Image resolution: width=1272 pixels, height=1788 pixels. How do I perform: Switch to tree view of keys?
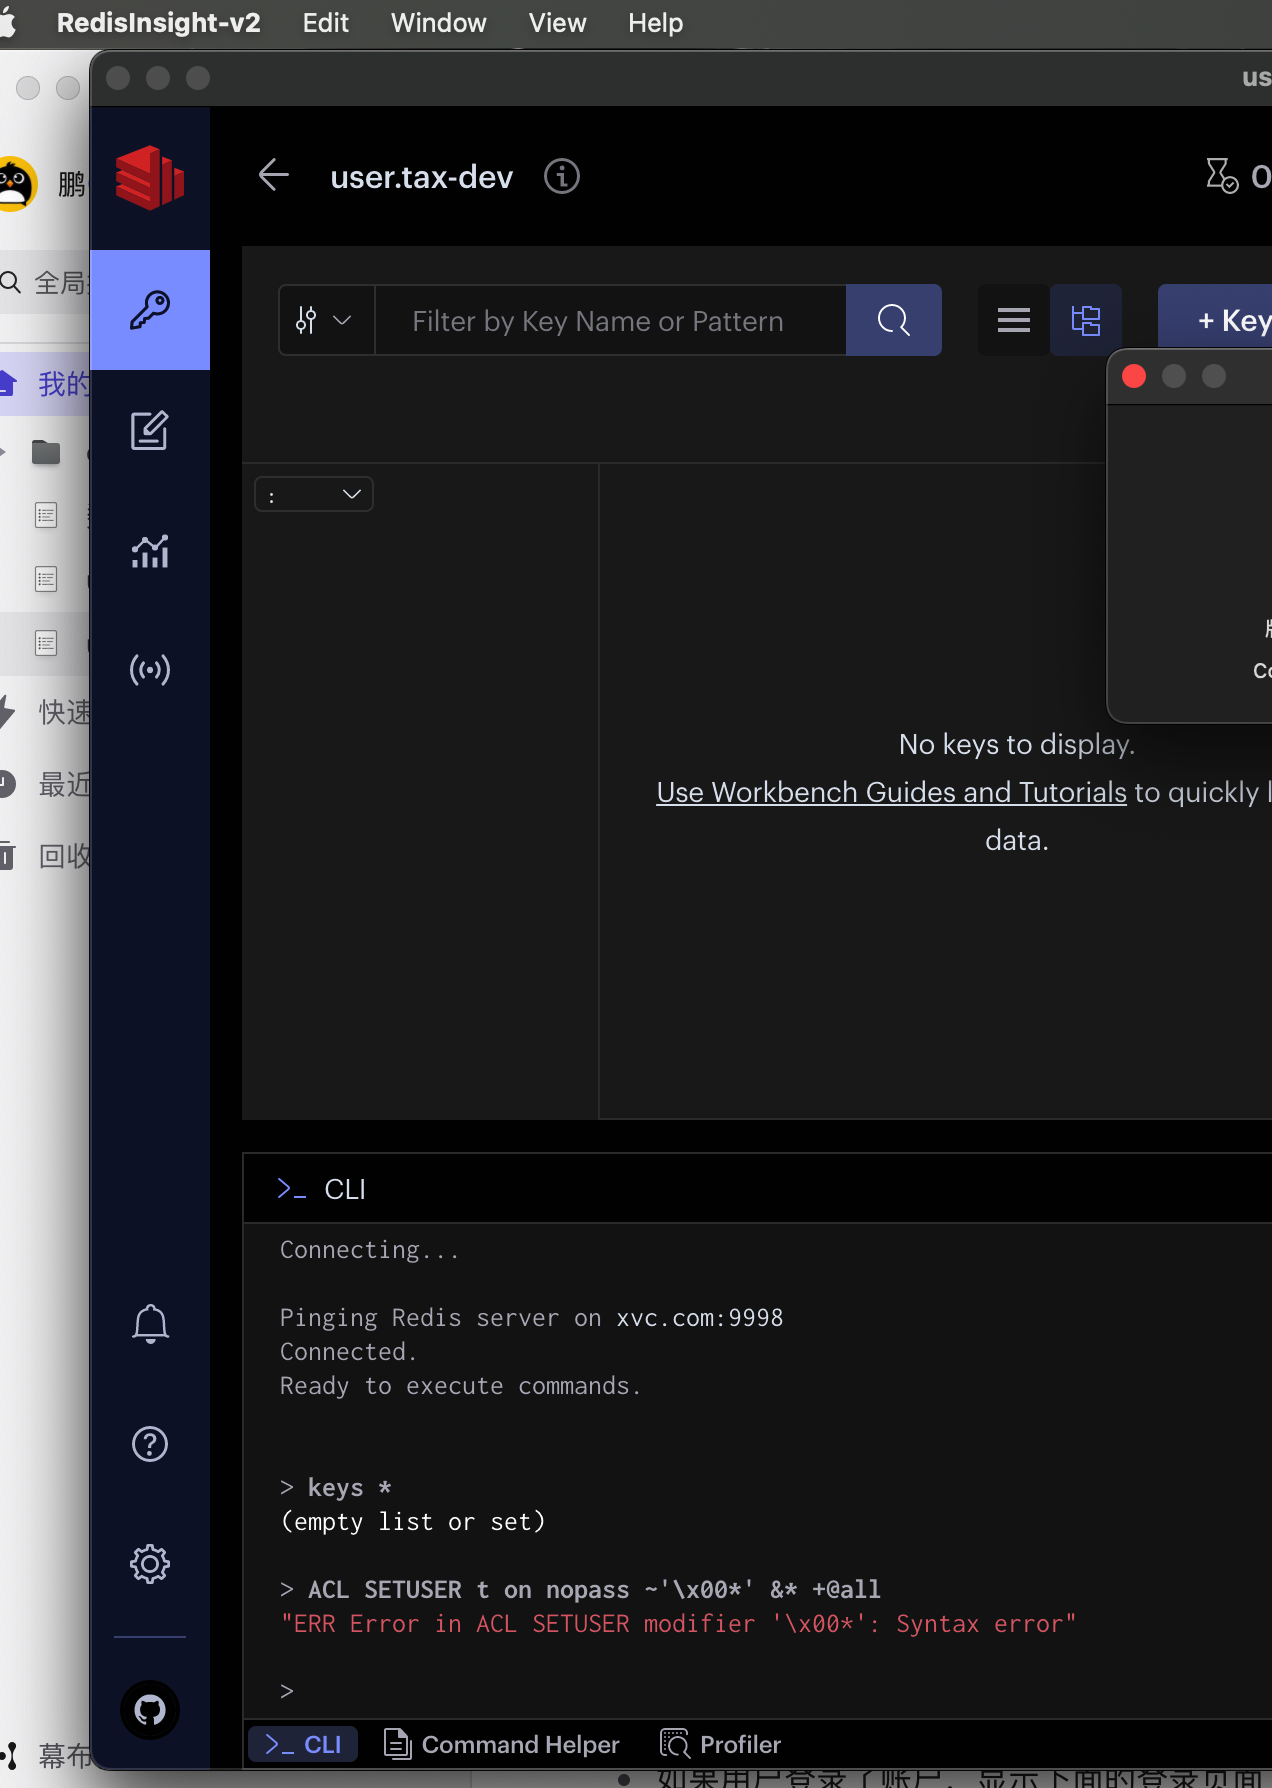tap(1085, 320)
